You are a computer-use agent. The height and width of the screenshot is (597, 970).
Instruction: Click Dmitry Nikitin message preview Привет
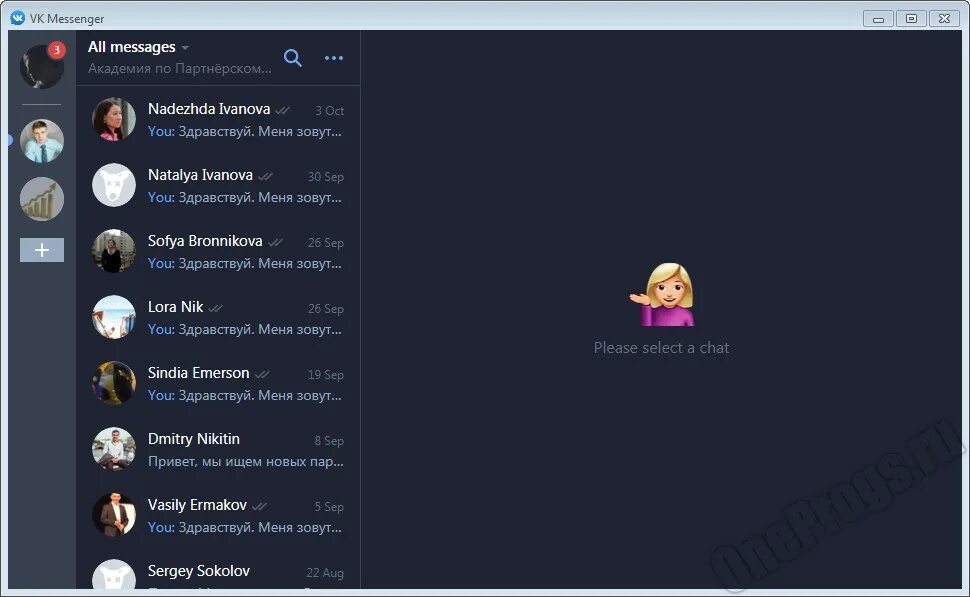(x=246, y=462)
